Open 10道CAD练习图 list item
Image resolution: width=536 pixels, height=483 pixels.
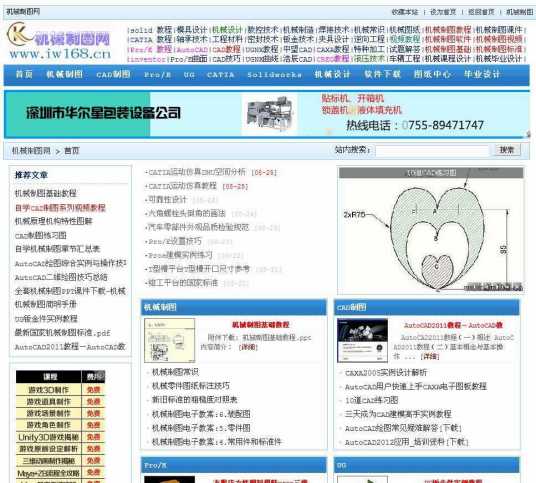click(x=372, y=400)
